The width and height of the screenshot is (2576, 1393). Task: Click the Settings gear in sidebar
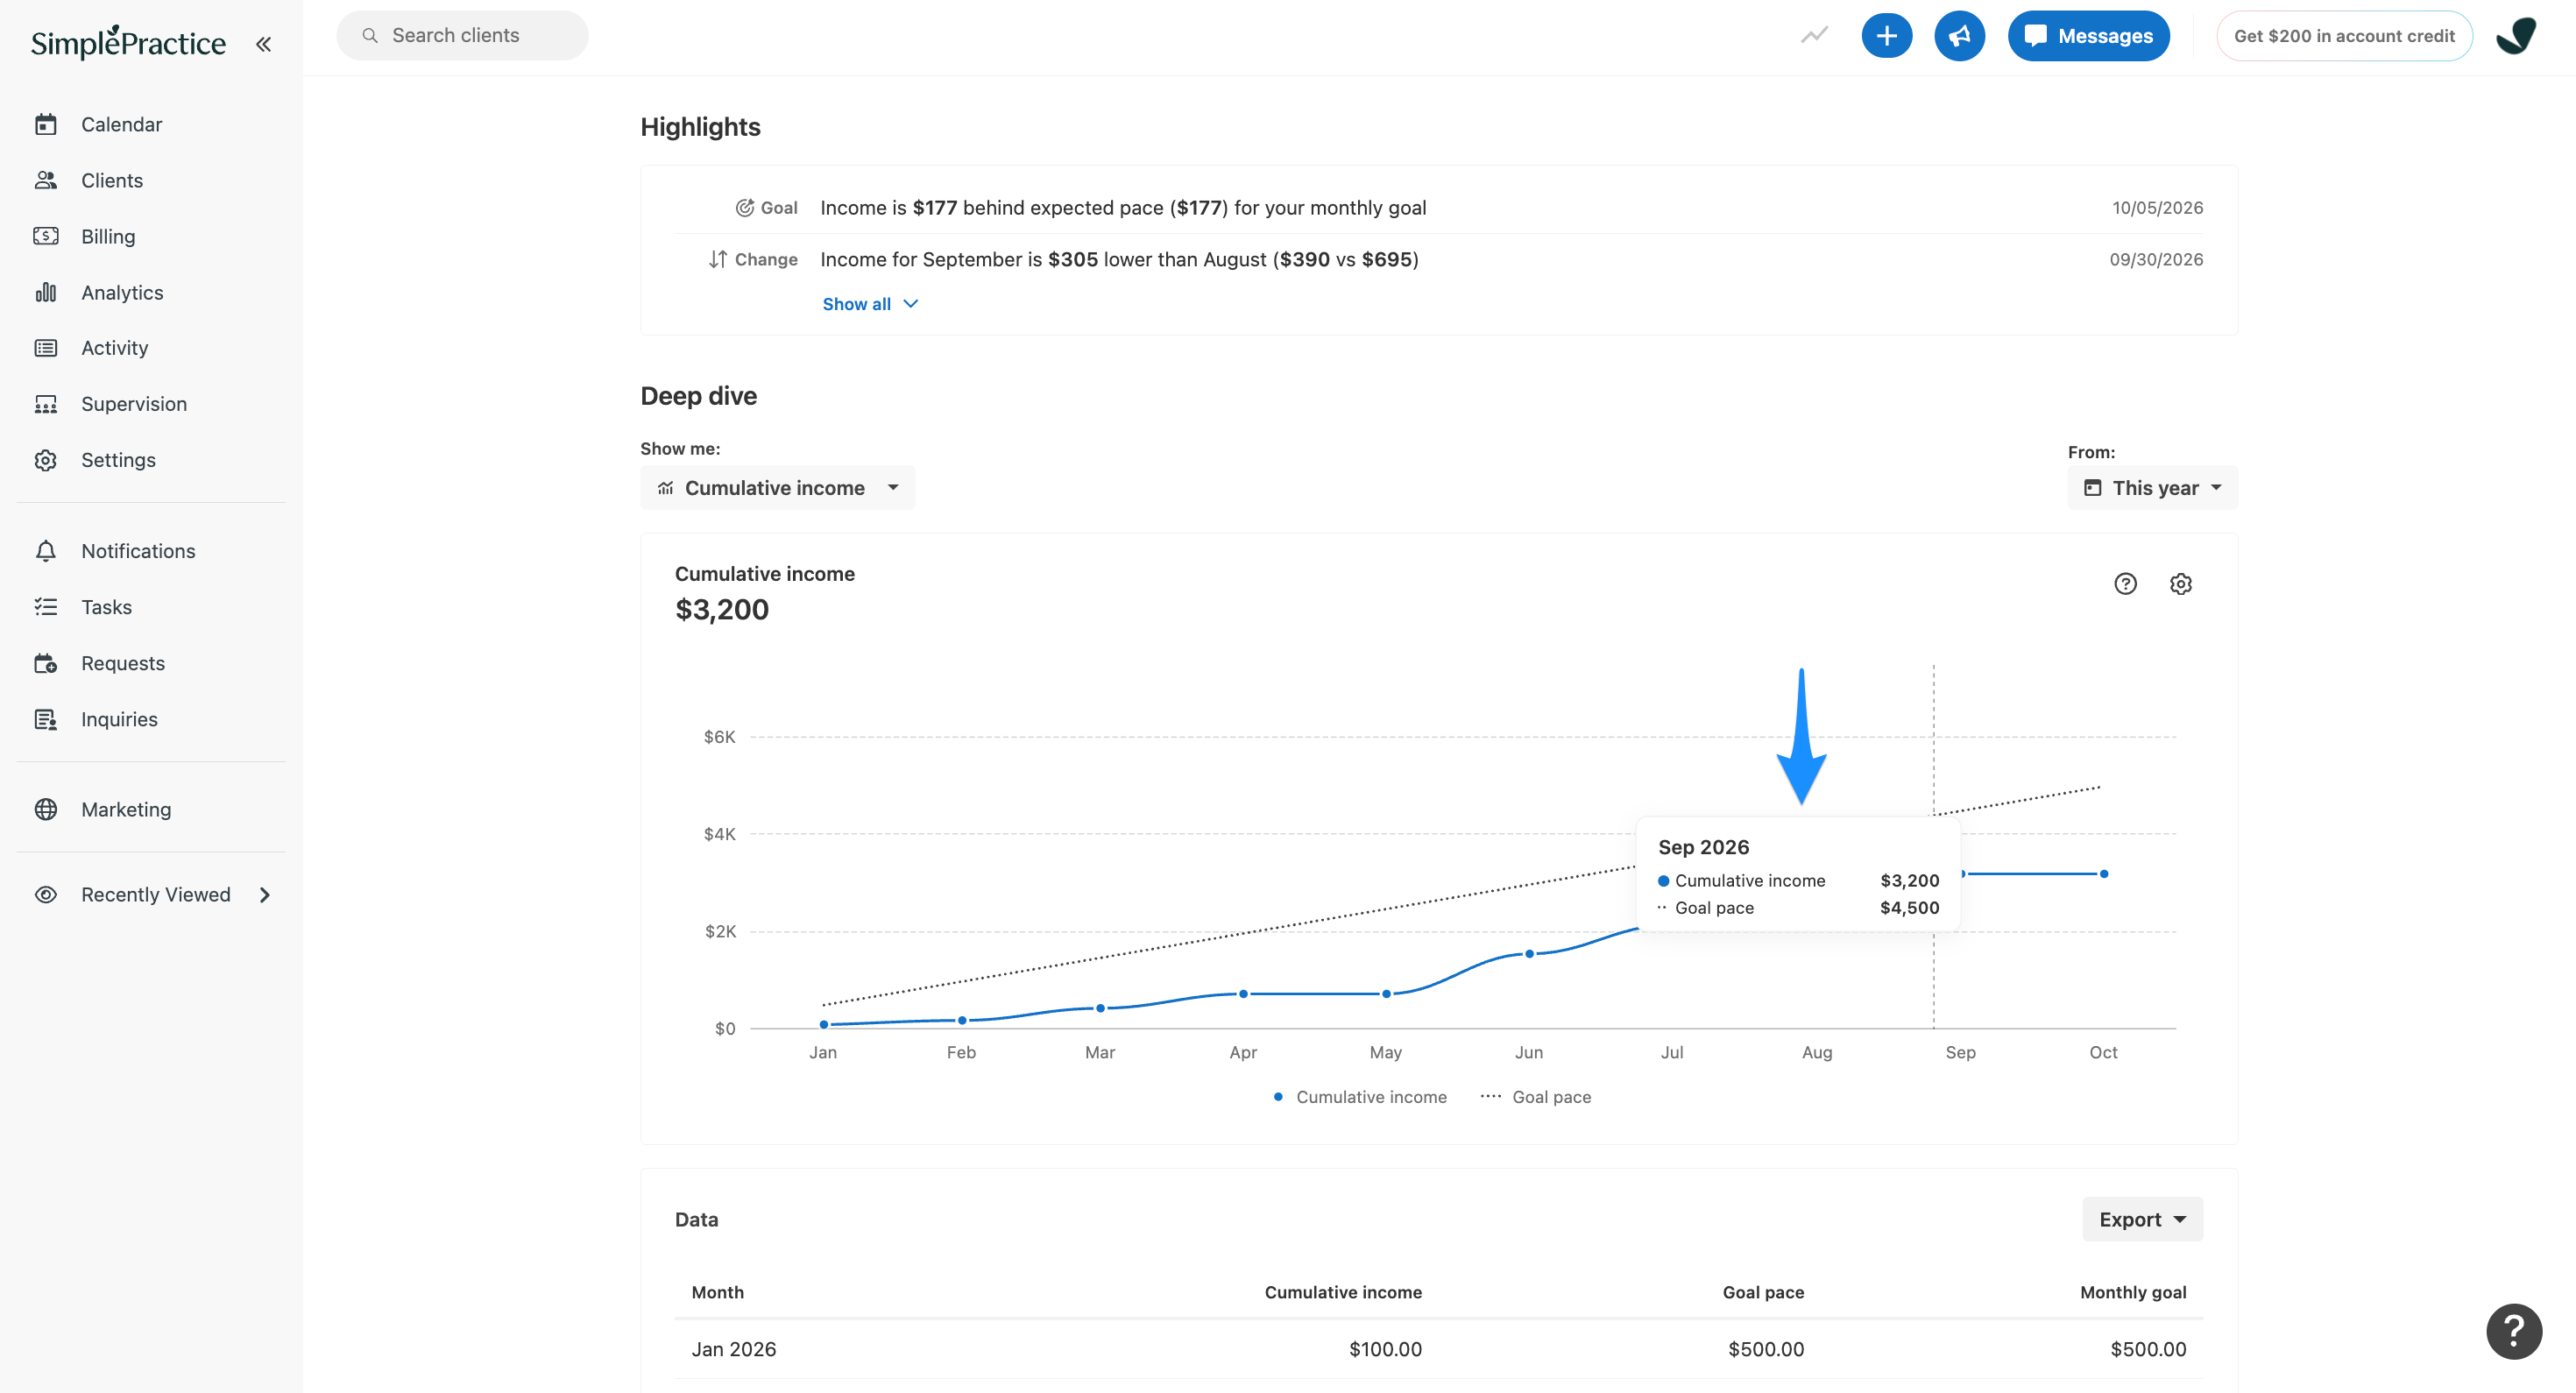[x=46, y=460]
